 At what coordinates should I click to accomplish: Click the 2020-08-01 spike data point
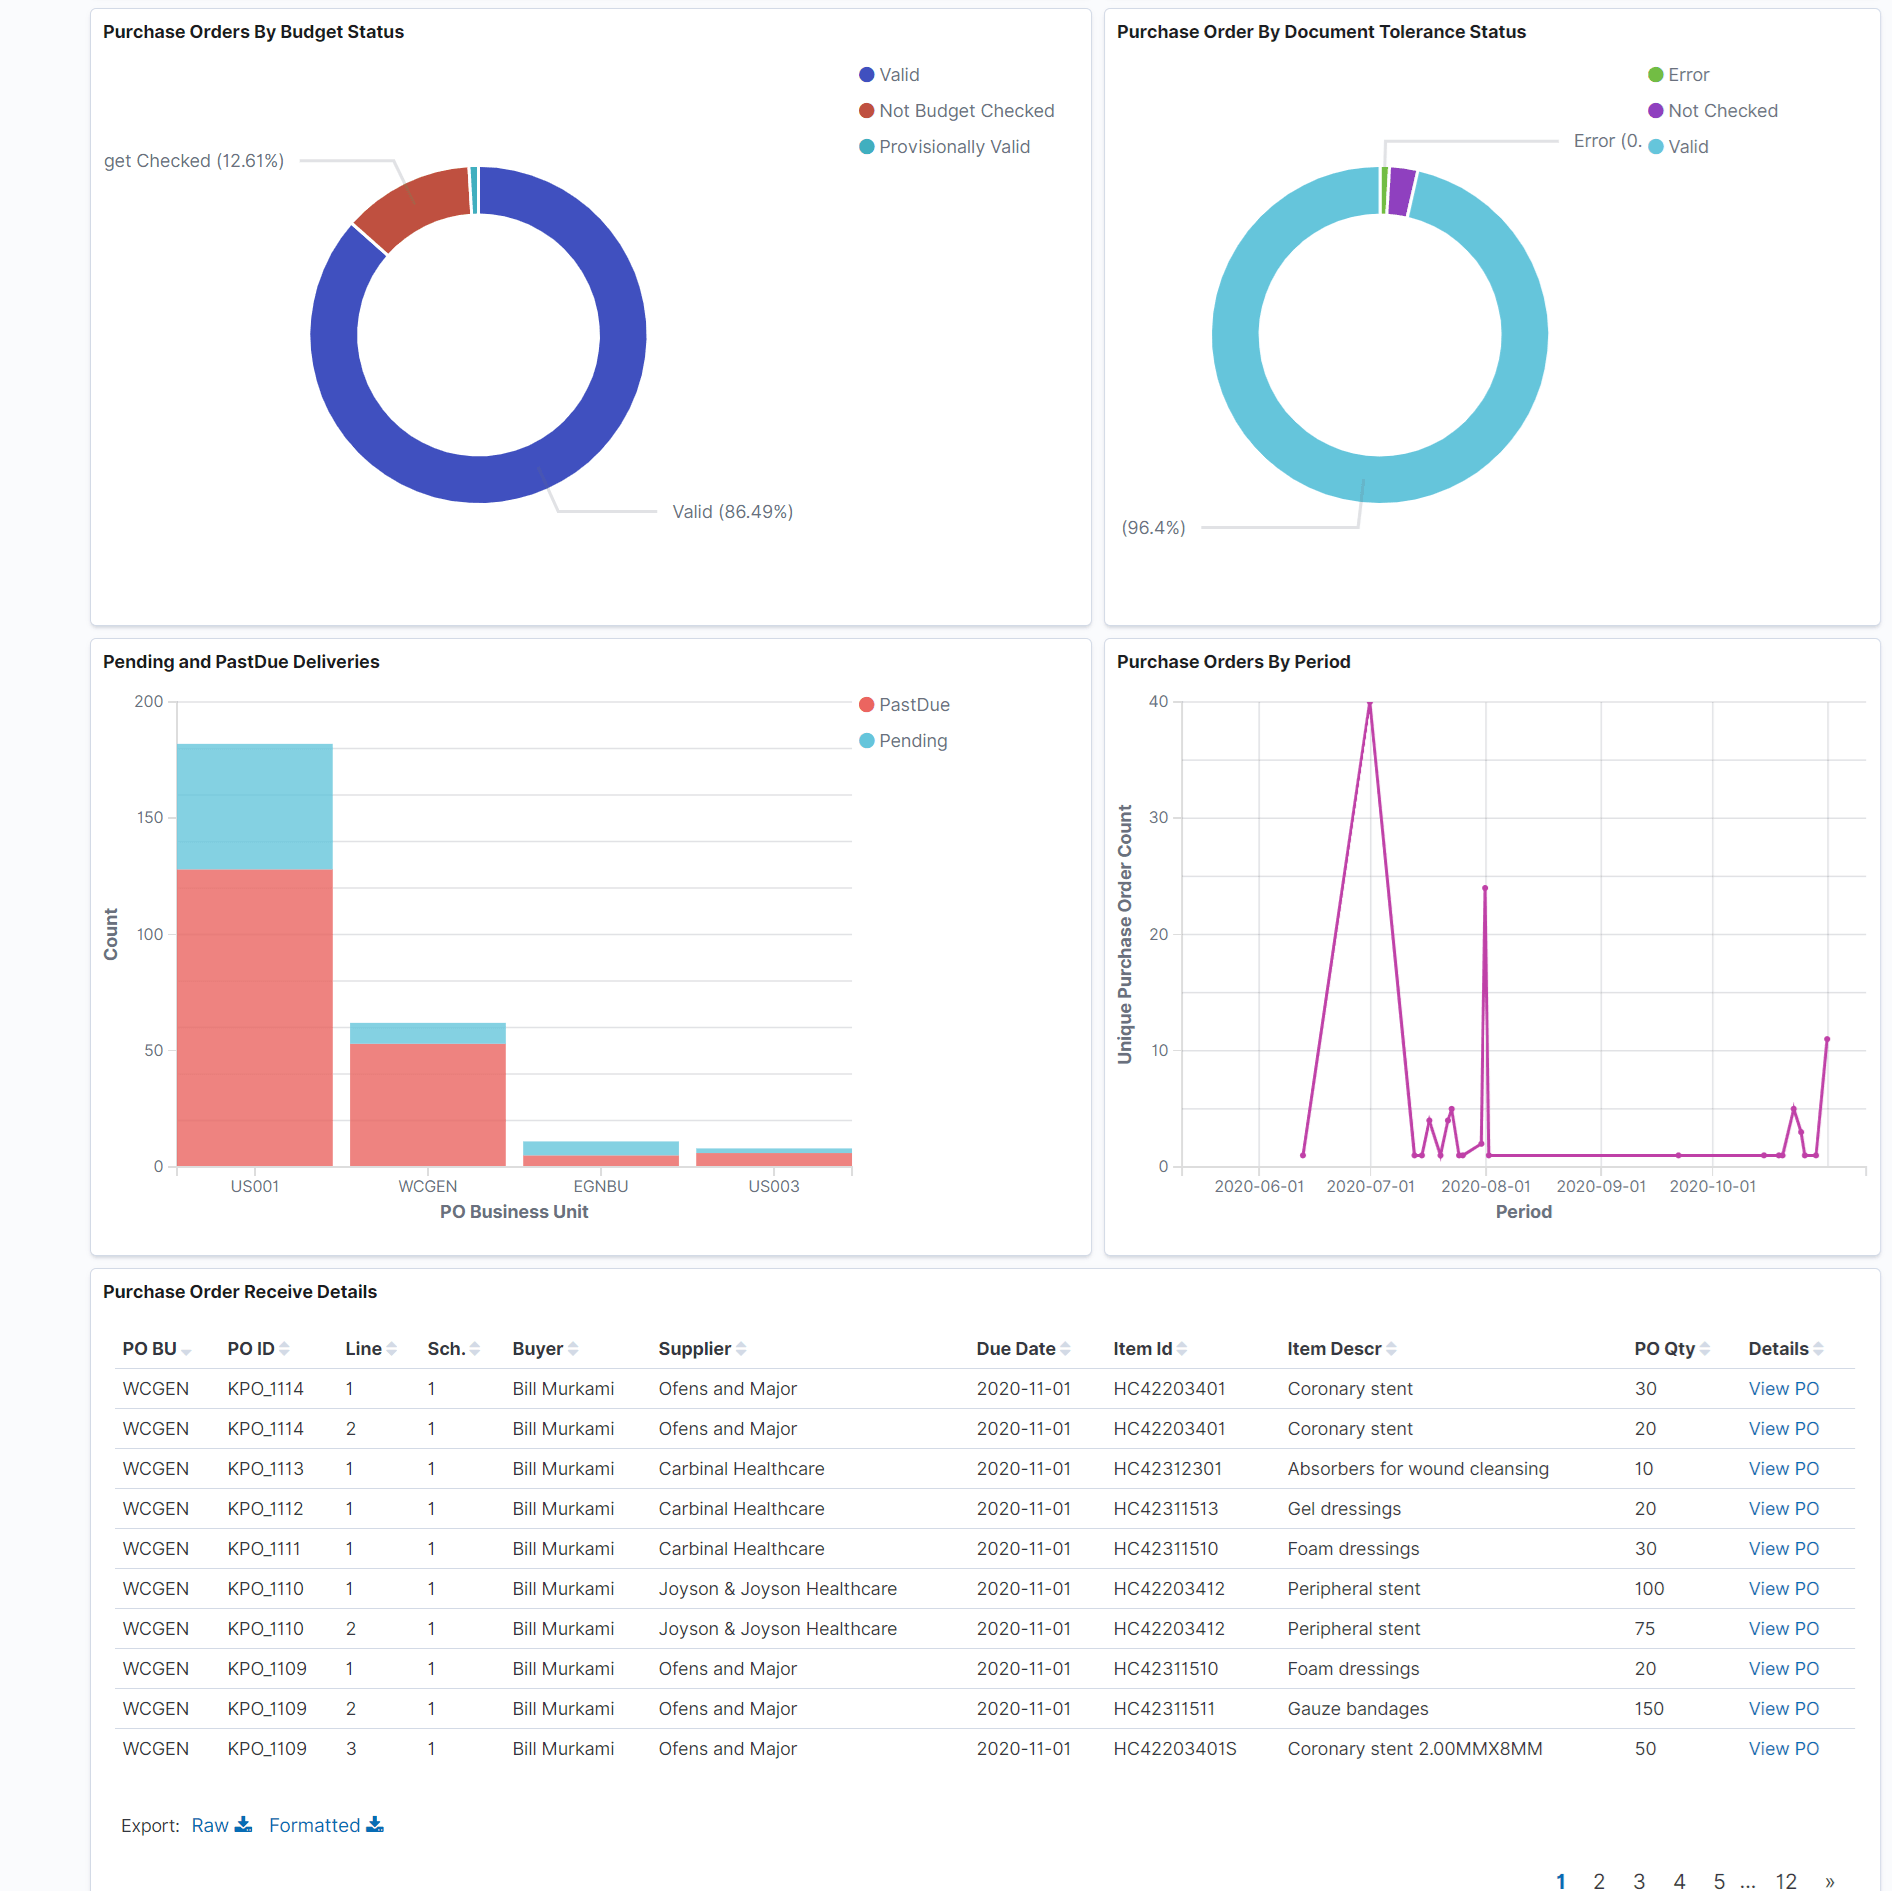[1485, 888]
